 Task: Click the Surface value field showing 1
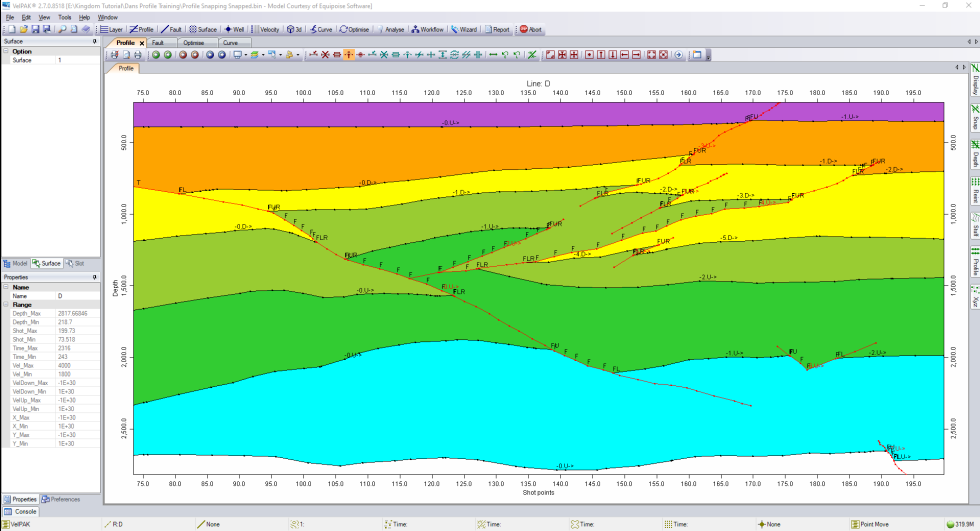[78, 60]
